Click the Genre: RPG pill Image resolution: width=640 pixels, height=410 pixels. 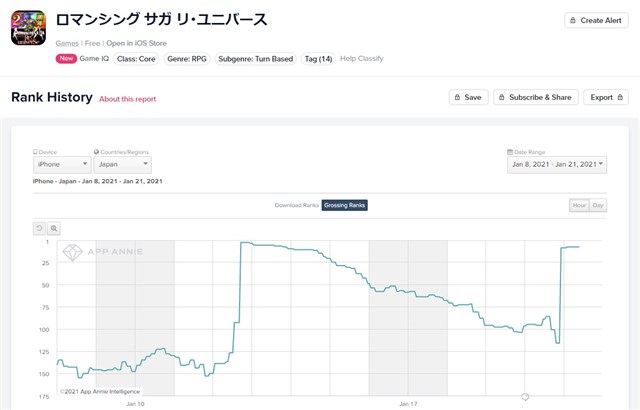[189, 59]
